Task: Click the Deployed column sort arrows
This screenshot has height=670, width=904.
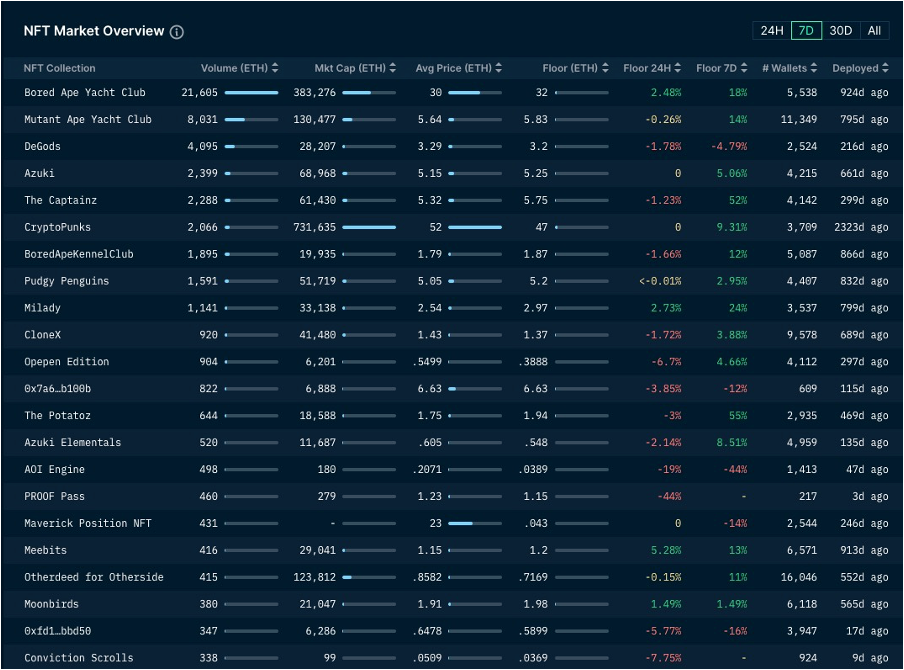Action: [885, 68]
